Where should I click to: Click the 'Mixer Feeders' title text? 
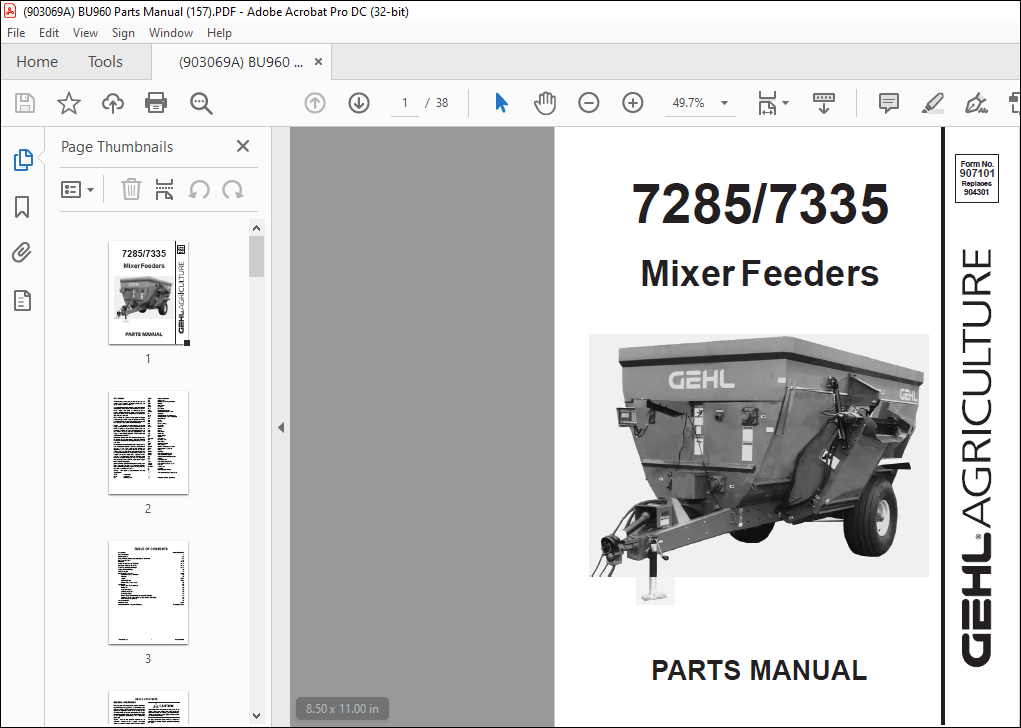(x=760, y=273)
